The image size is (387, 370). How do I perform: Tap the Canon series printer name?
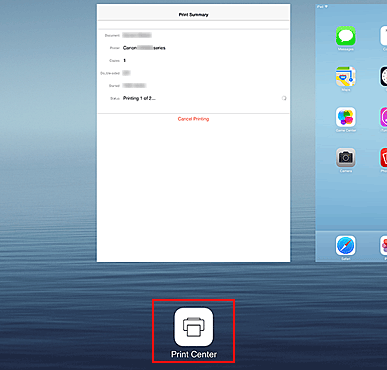point(144,48)
